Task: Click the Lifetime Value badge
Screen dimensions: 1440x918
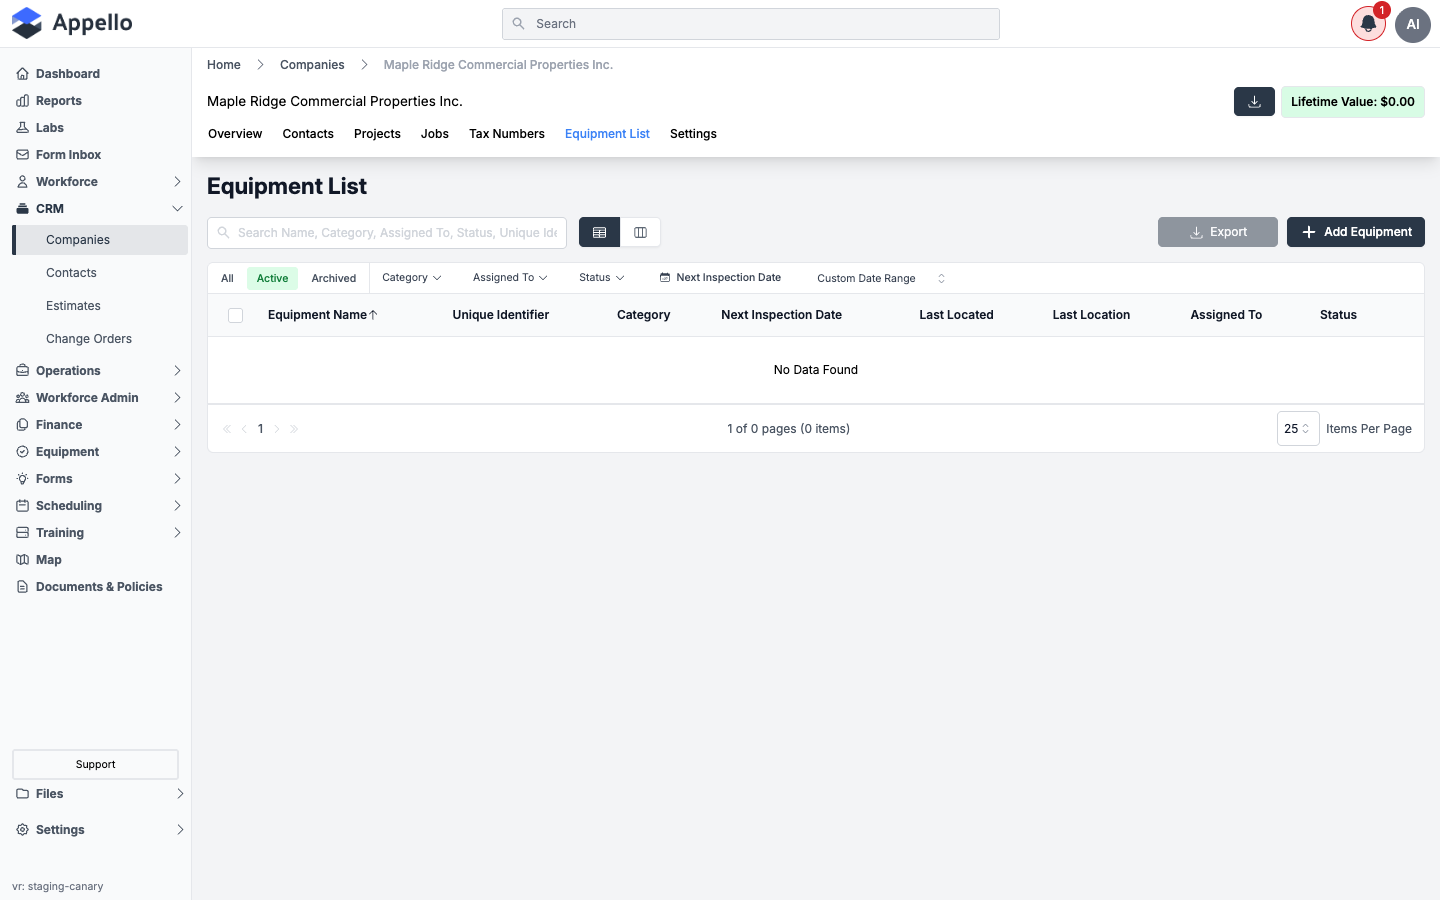Action: pos(1353,102)
